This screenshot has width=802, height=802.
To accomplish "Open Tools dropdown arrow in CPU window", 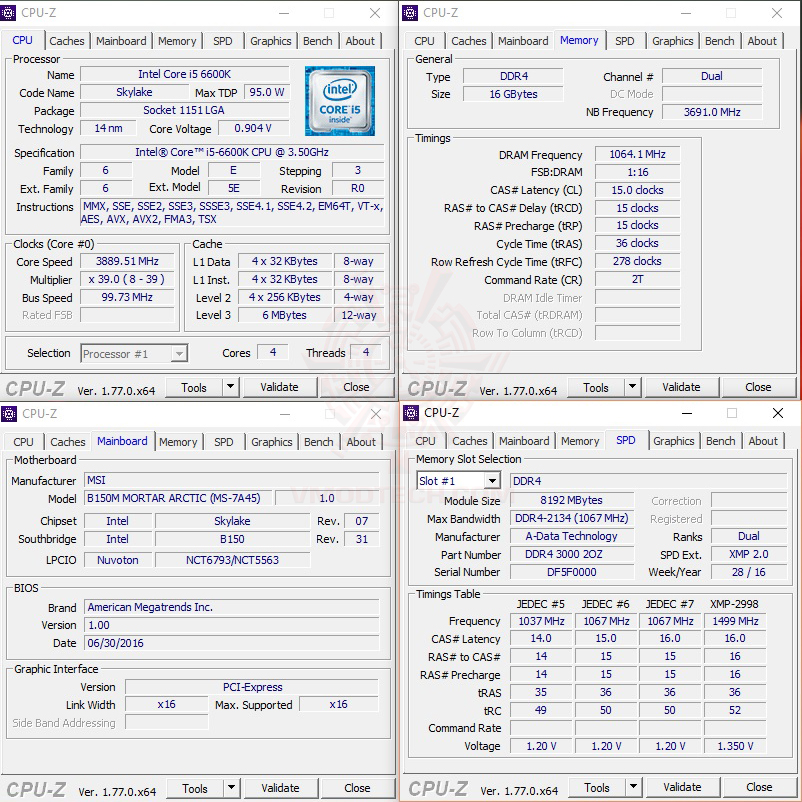I will click(231, 387).
